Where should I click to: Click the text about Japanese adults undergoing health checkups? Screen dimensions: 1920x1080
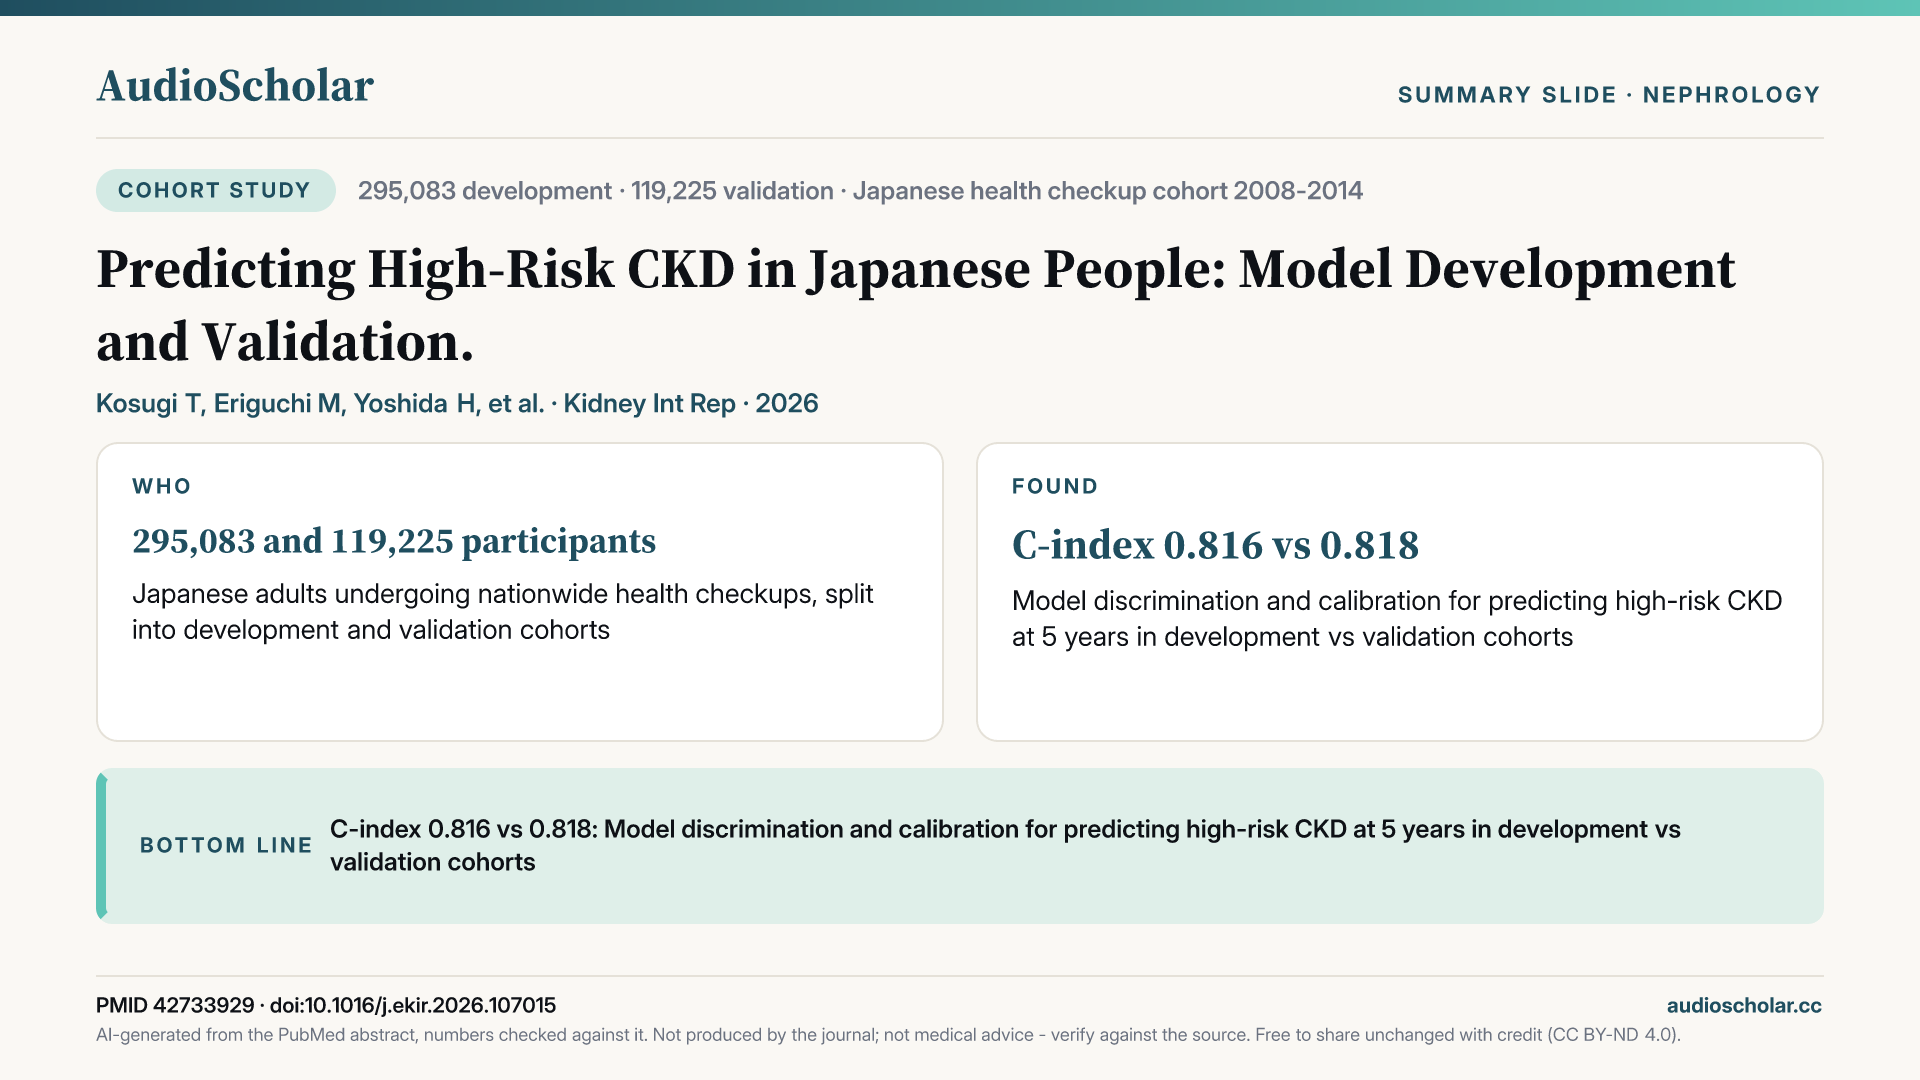point(502,612)
